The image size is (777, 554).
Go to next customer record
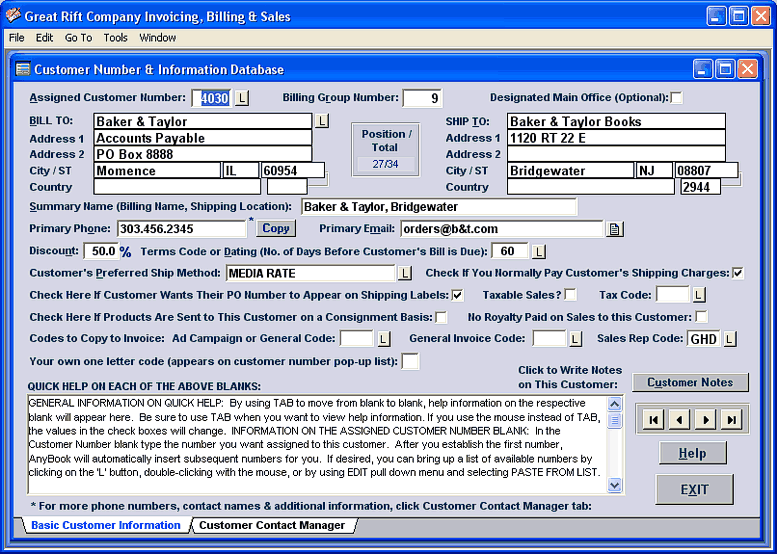705,420
